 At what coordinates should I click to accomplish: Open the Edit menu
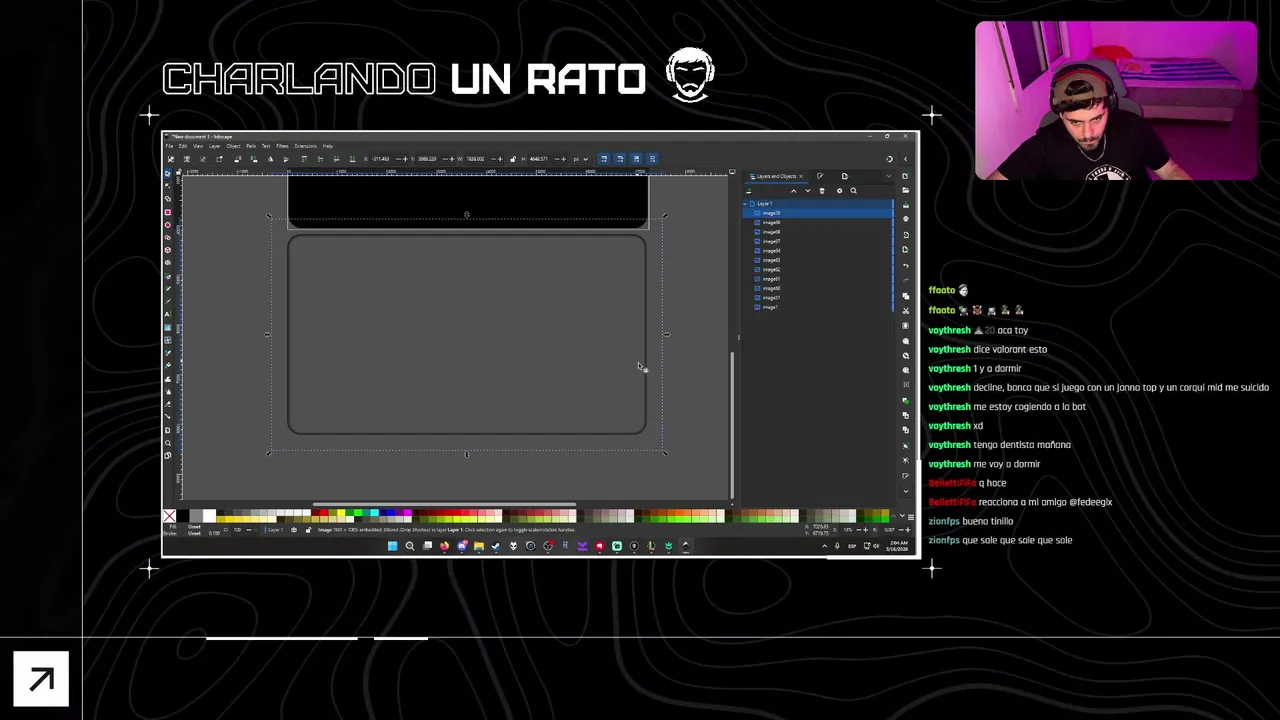tap(183, 146)
